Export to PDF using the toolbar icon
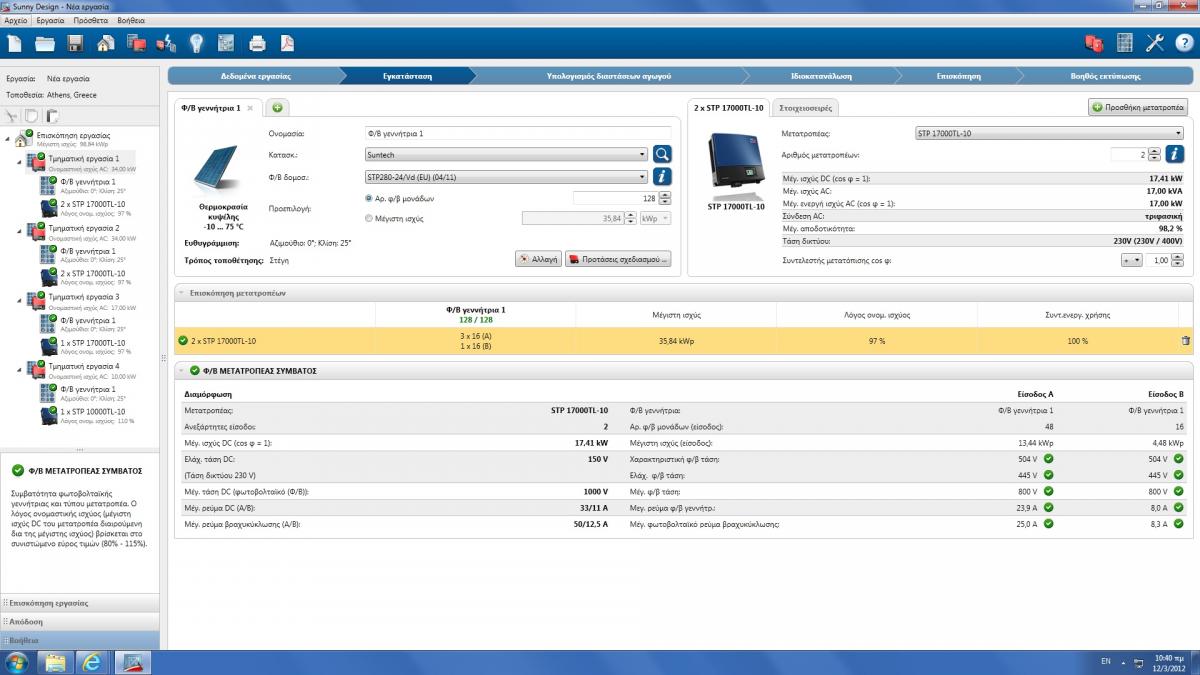Image resolution: width=1200 pixels, height=675 pixels. click(287, 43)
